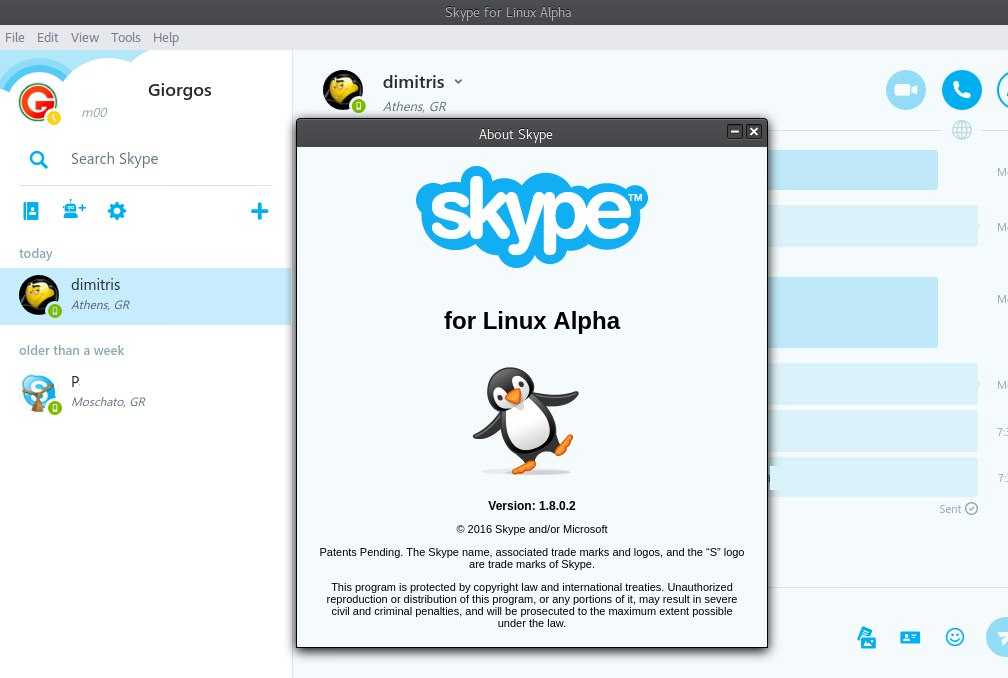The height and width of the screenshot is (678, 1008).
Task: Open the emoticon smiley picker
Action: (x=955, y=637)
